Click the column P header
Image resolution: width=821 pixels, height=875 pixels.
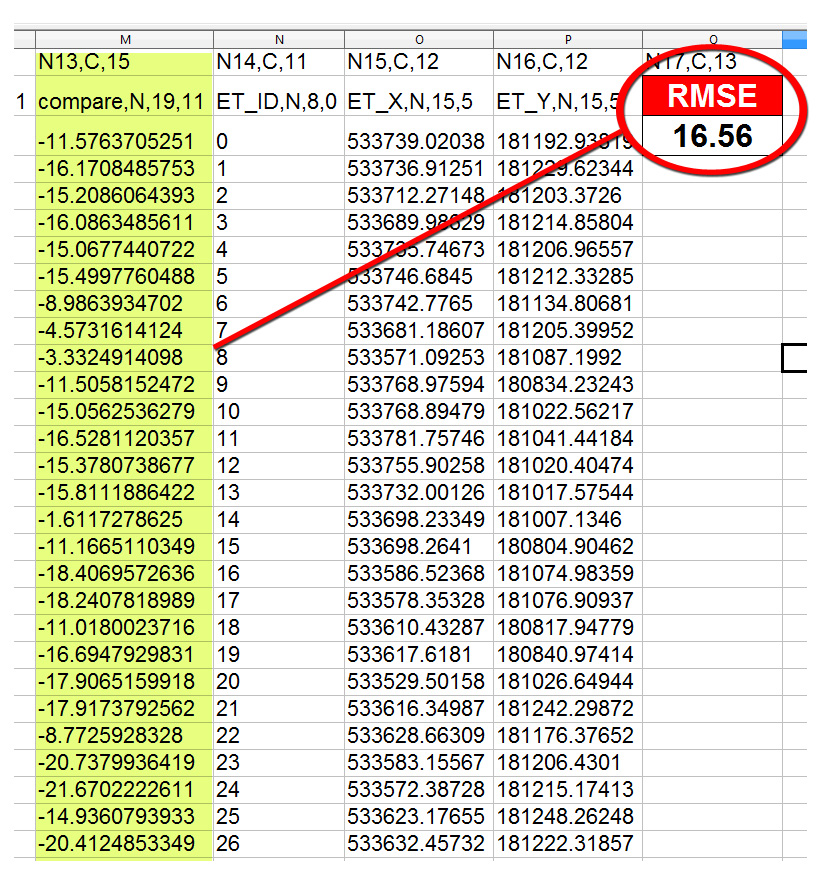pyautogui.click(x=567, y=39)
